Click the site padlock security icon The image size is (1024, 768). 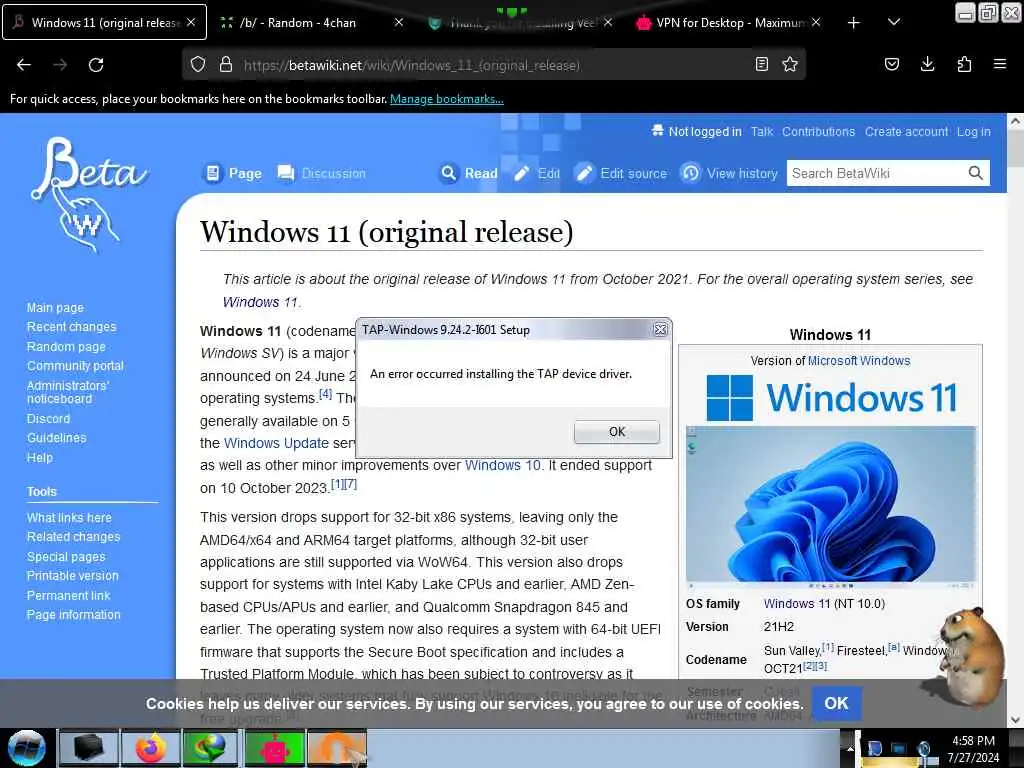[x=226, y=64]
